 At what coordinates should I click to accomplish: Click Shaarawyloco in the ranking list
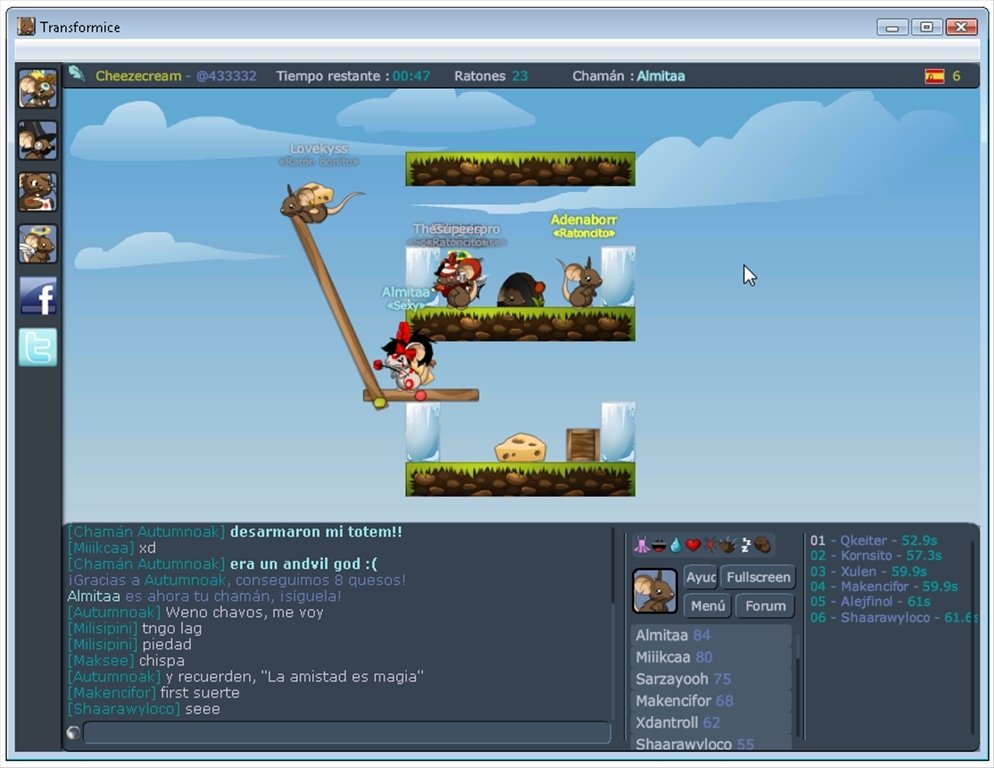point(885,618)
